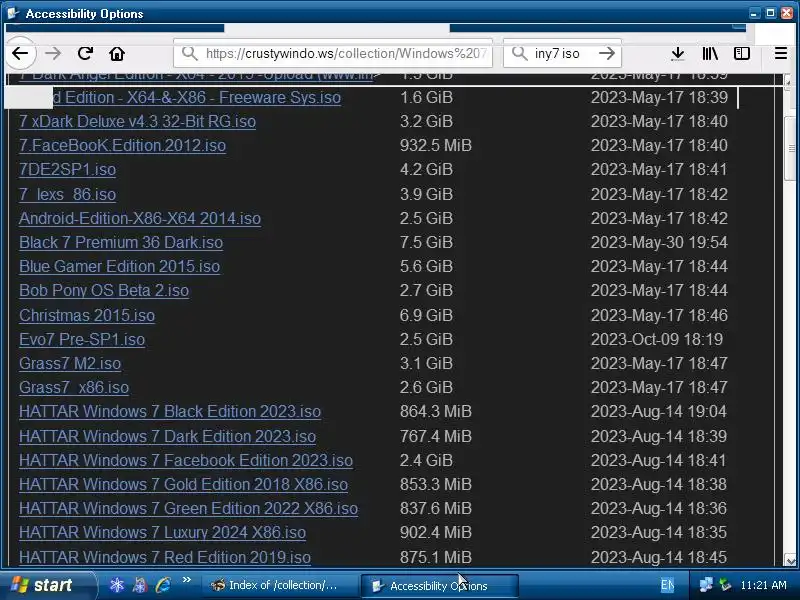Click the search box containing iny7 iso

[562, 53]
